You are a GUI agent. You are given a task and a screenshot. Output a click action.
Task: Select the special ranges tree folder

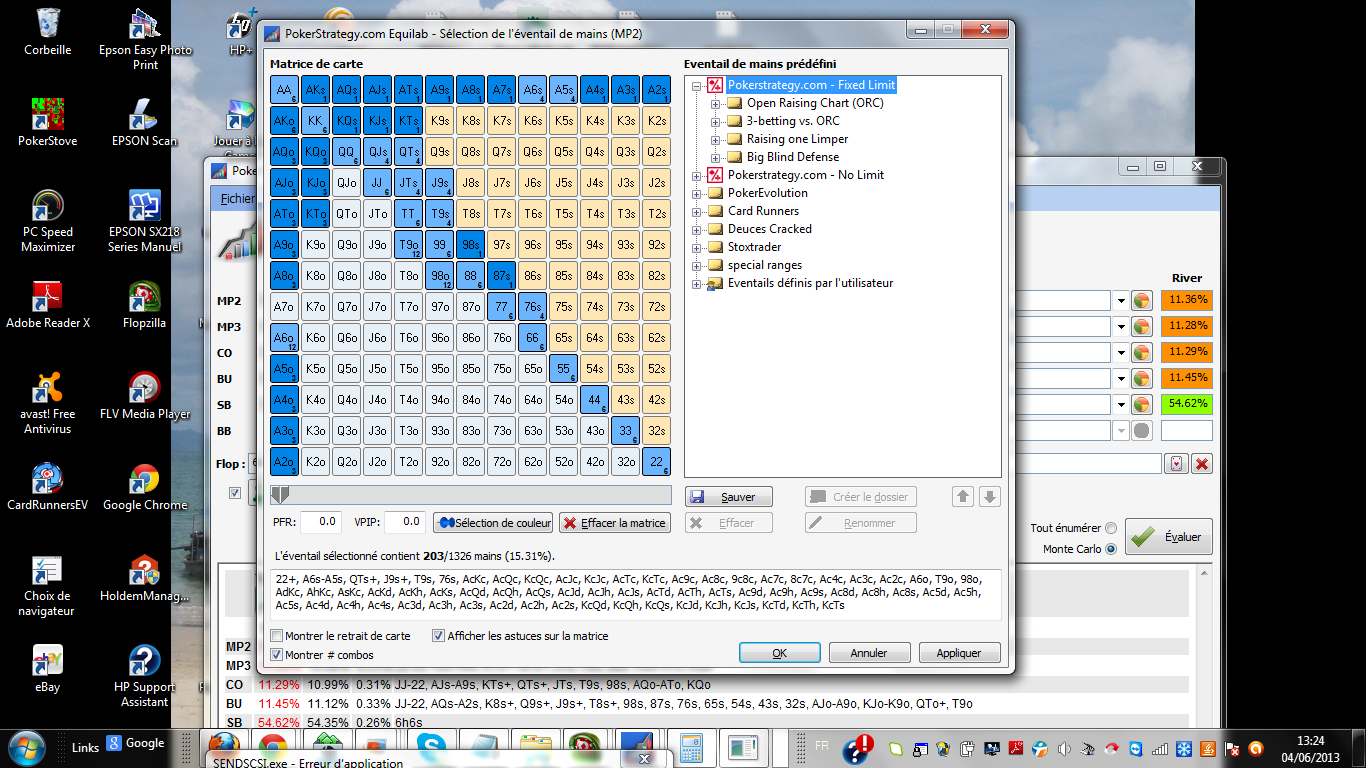coord(764,265)
